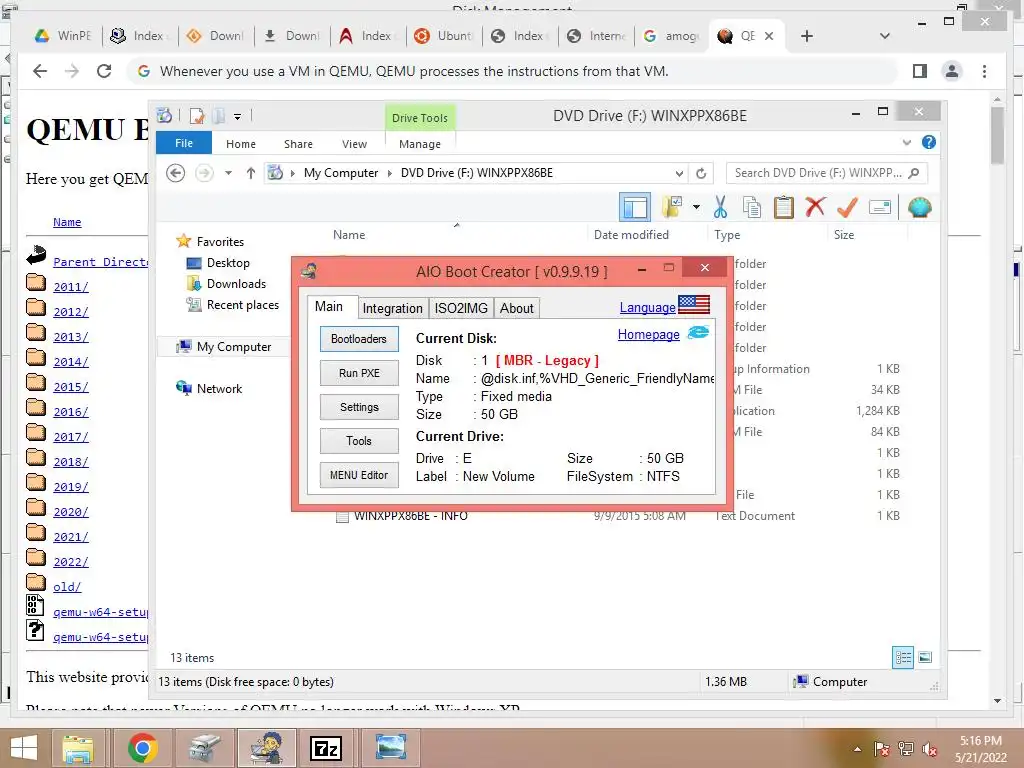This screenshot has height=768, width=1024.
Task: Open Settings in AIO Boot Creator
Action: click(359, 407)
